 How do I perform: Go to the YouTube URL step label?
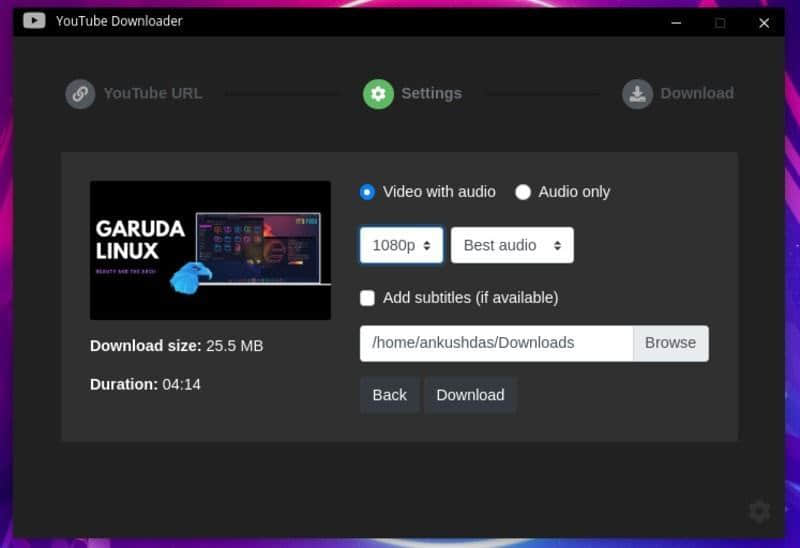point(153,94)
